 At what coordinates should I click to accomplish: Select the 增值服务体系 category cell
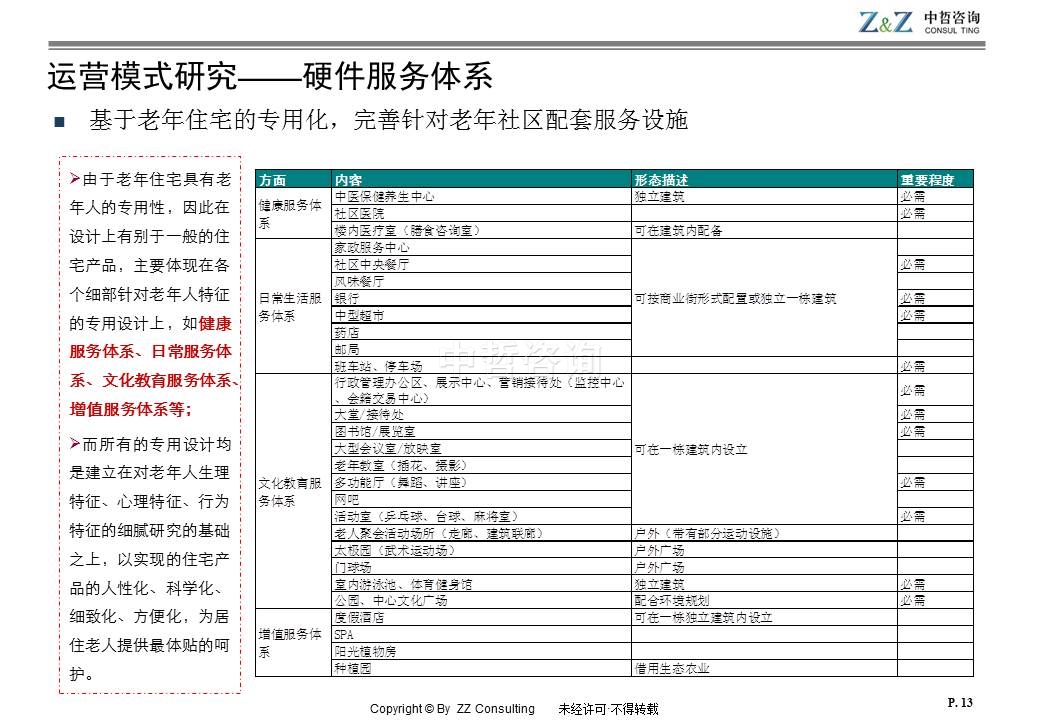(x=292, y=642)
